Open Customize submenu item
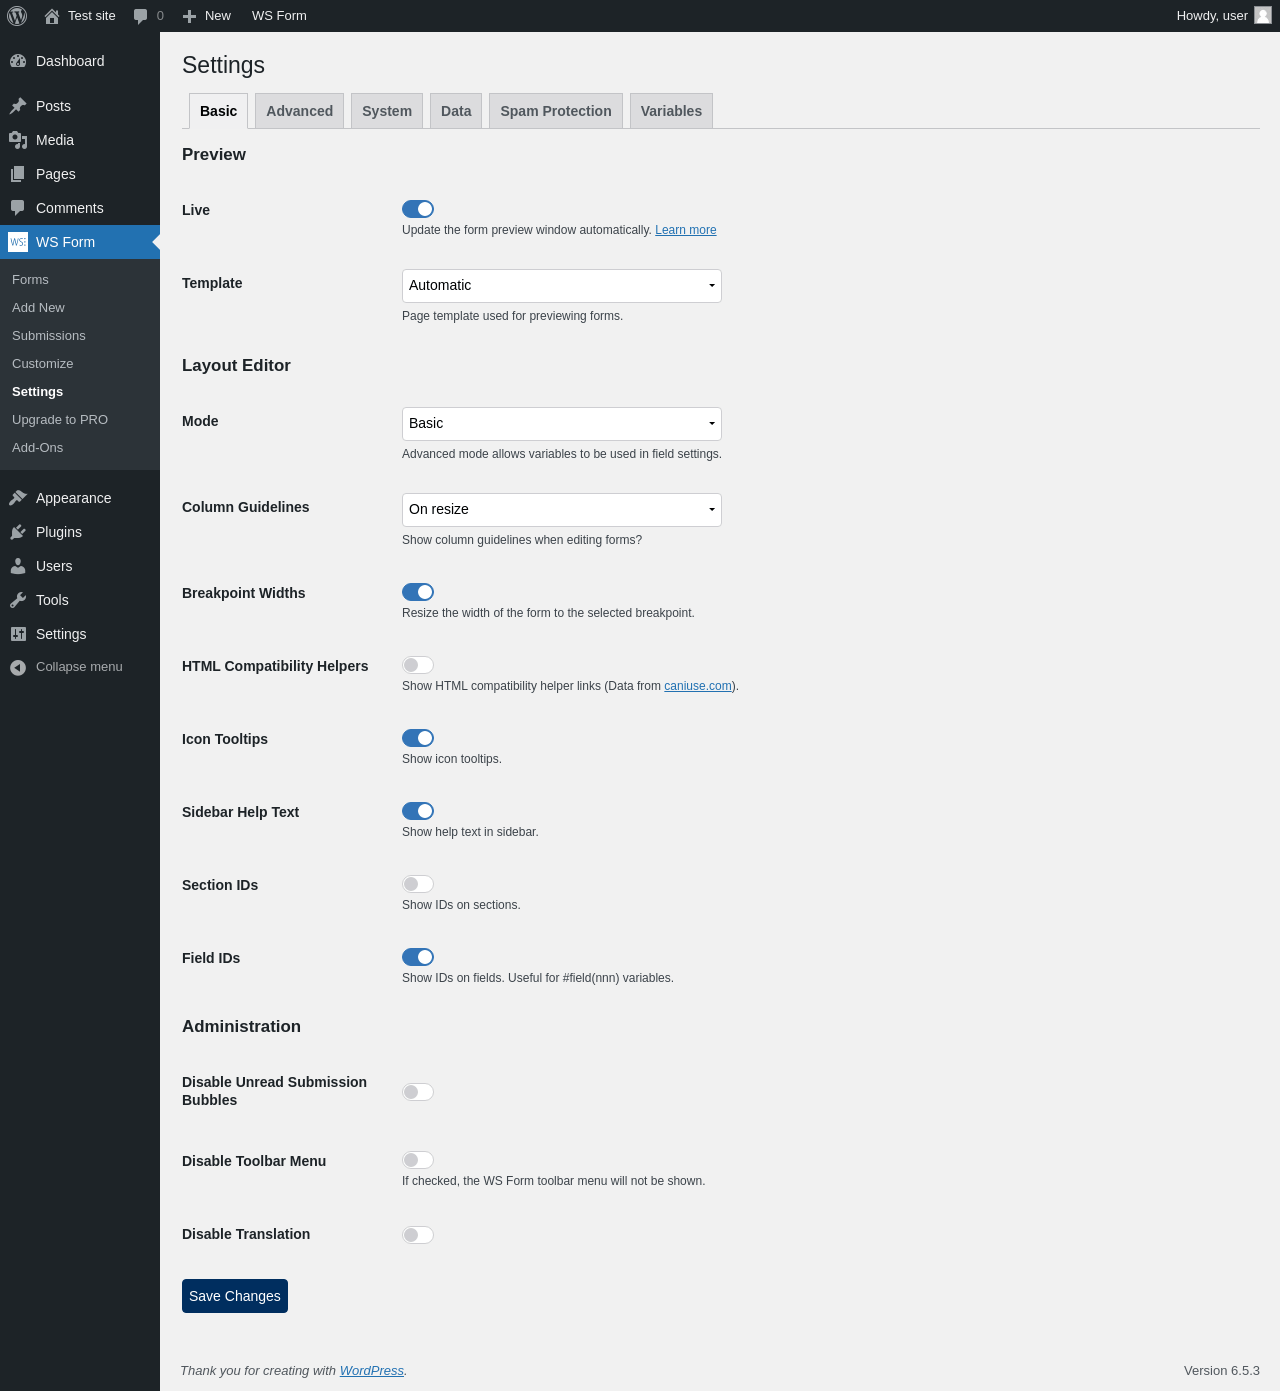The image size is (1280, 1391). click(x=80, y=364)
